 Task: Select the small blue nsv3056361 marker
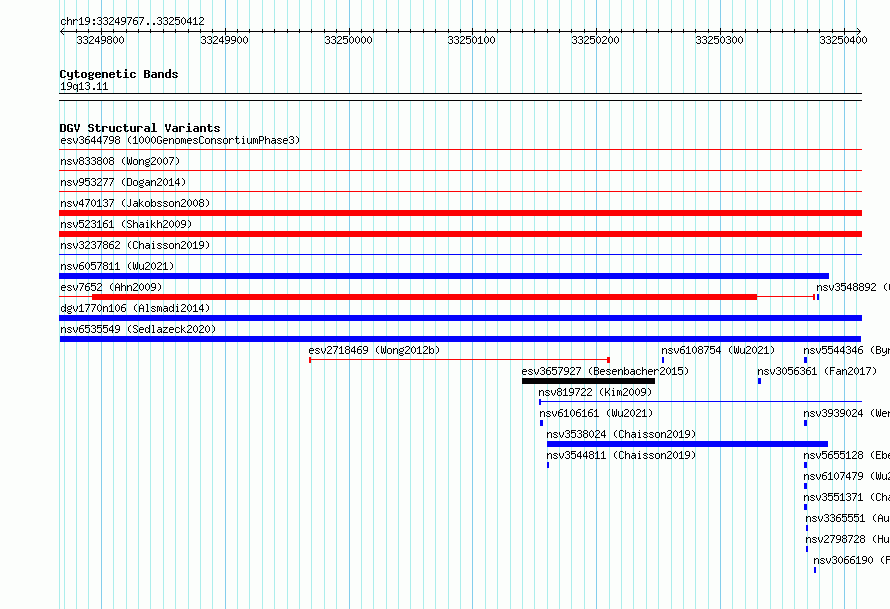point(759,381)
